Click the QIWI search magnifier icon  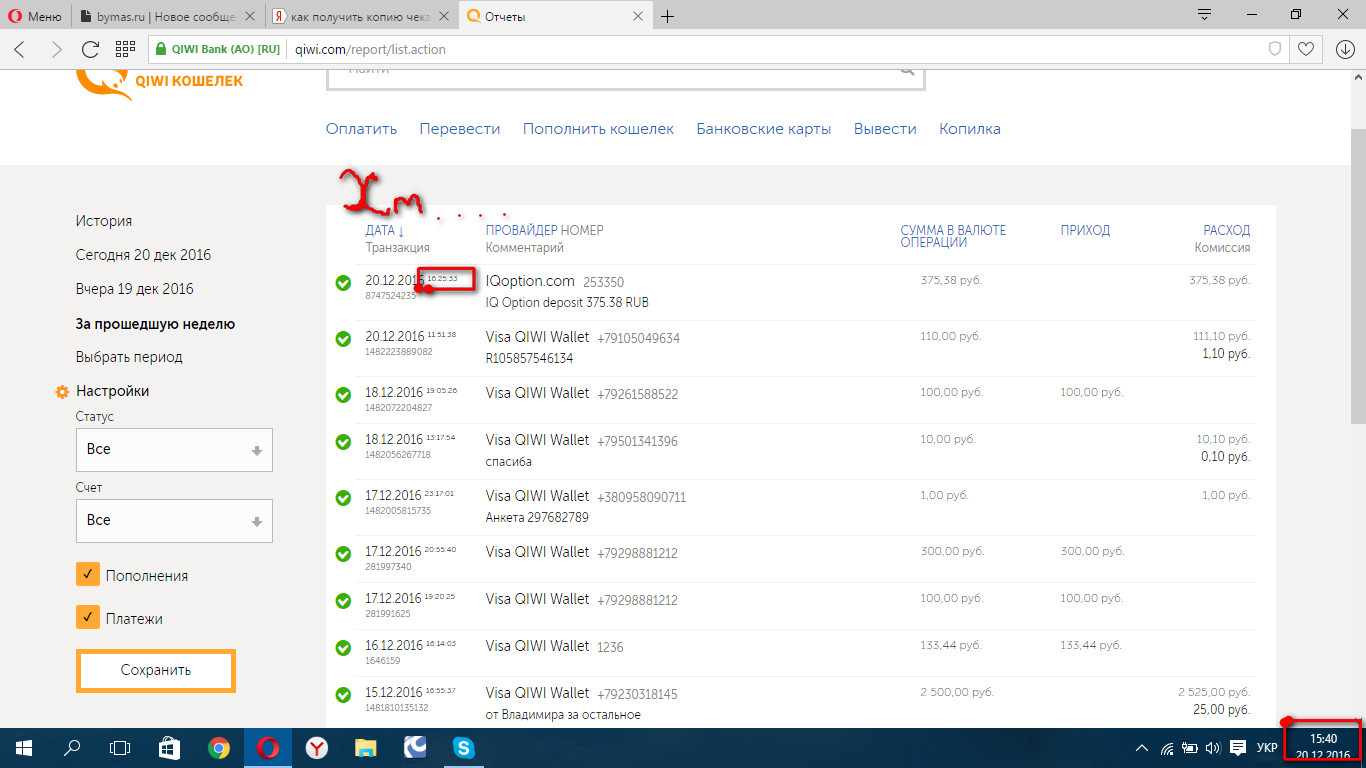[x=907, y=72]
